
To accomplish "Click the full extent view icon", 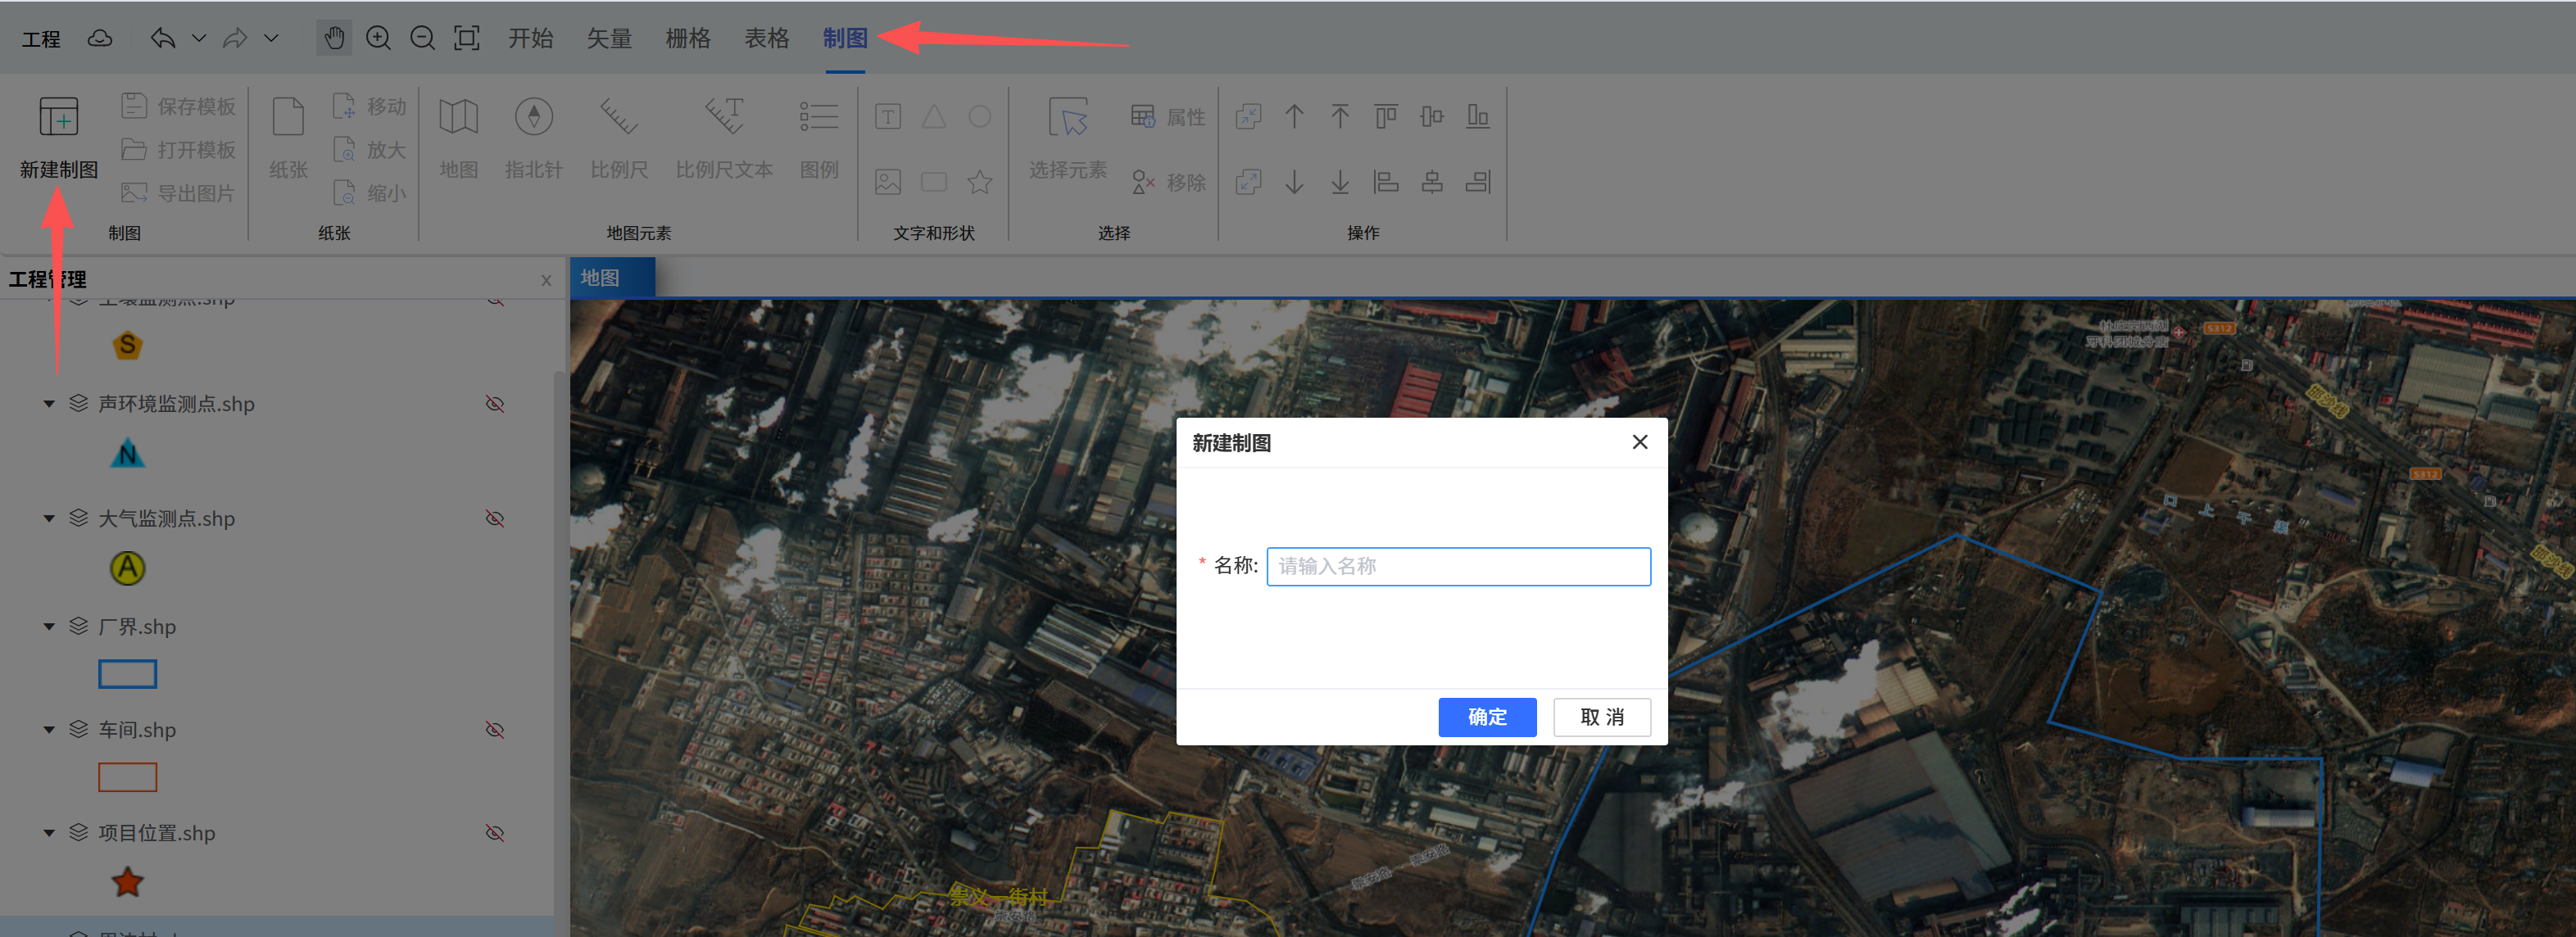I will click(x=467, y=38).
